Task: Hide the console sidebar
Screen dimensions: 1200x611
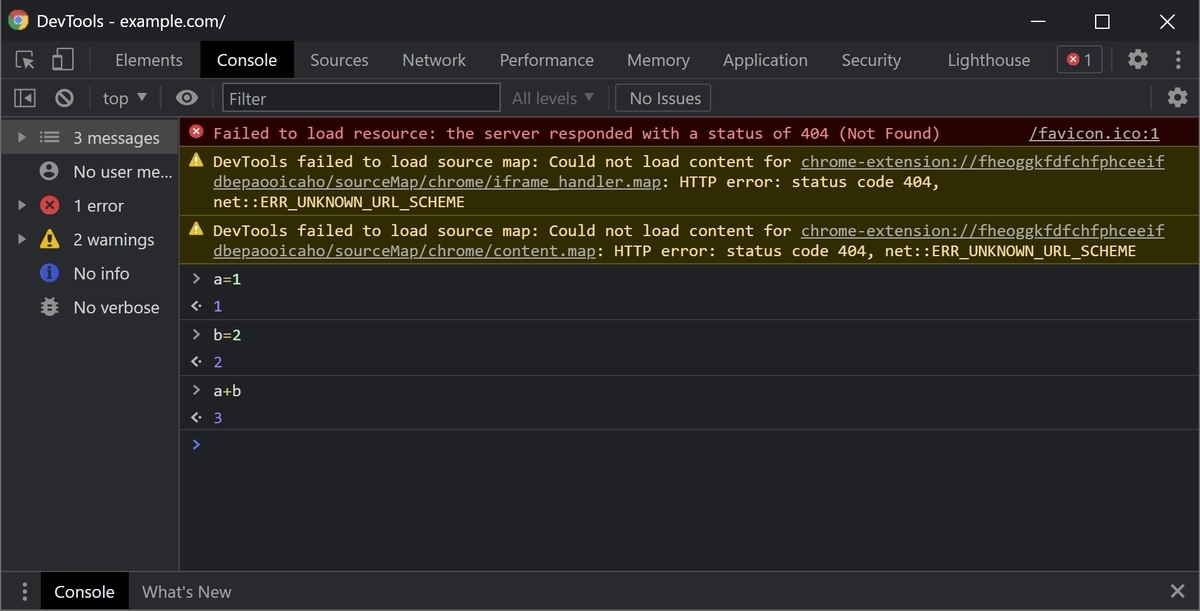Action: tap(25, 98)
